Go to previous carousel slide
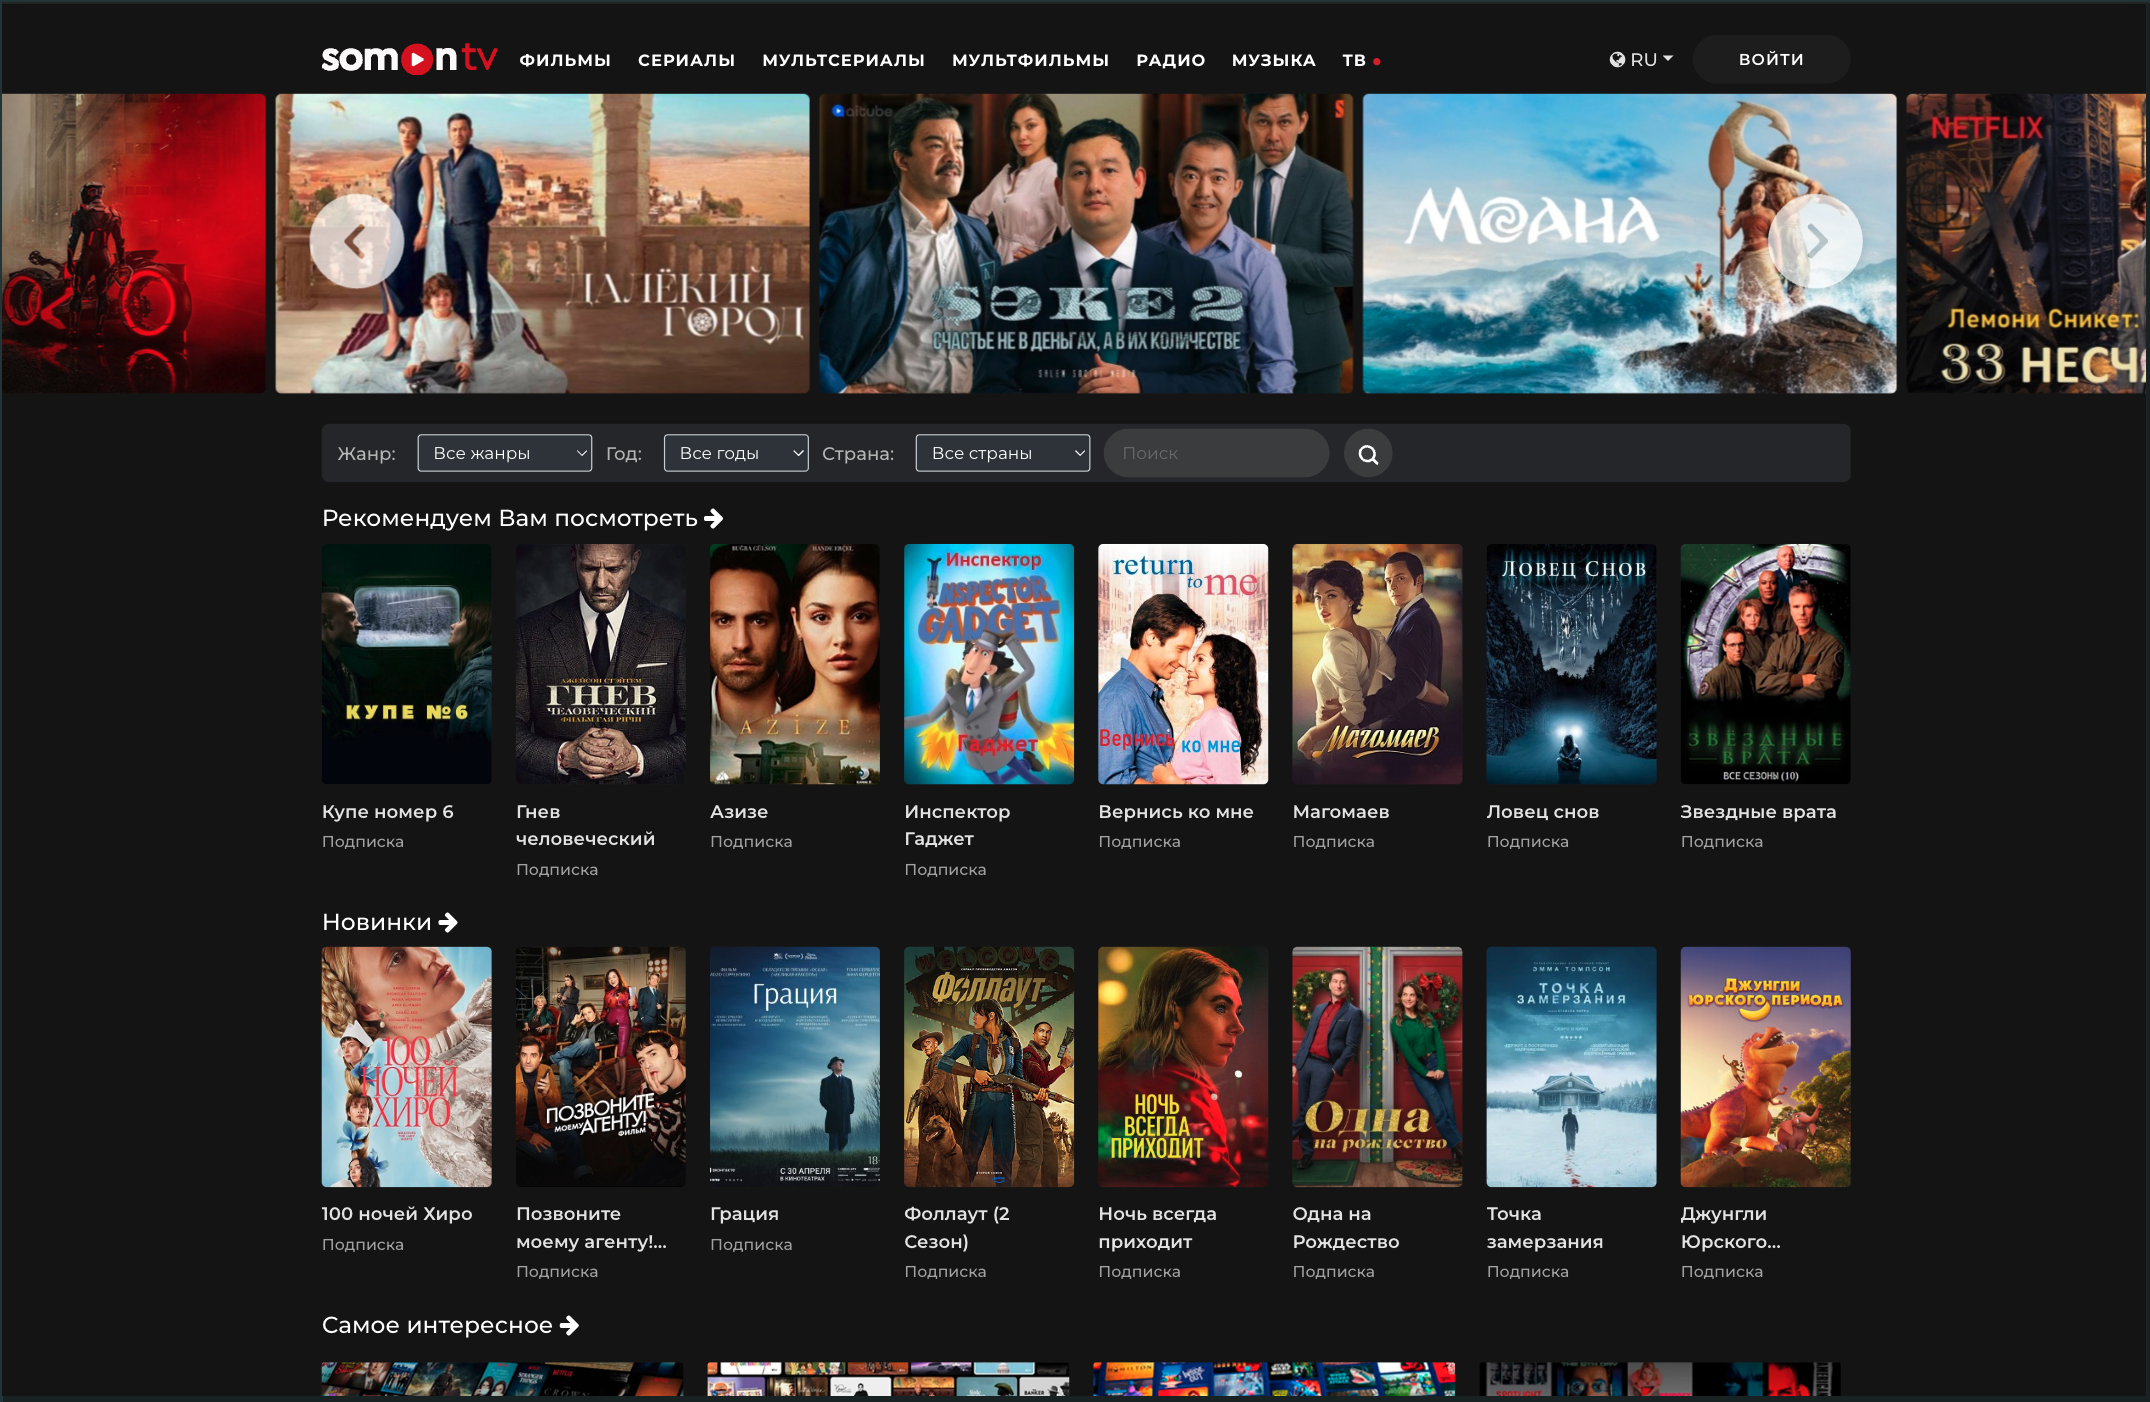This screenshot has width=2150, height=1402. (356, 241)
